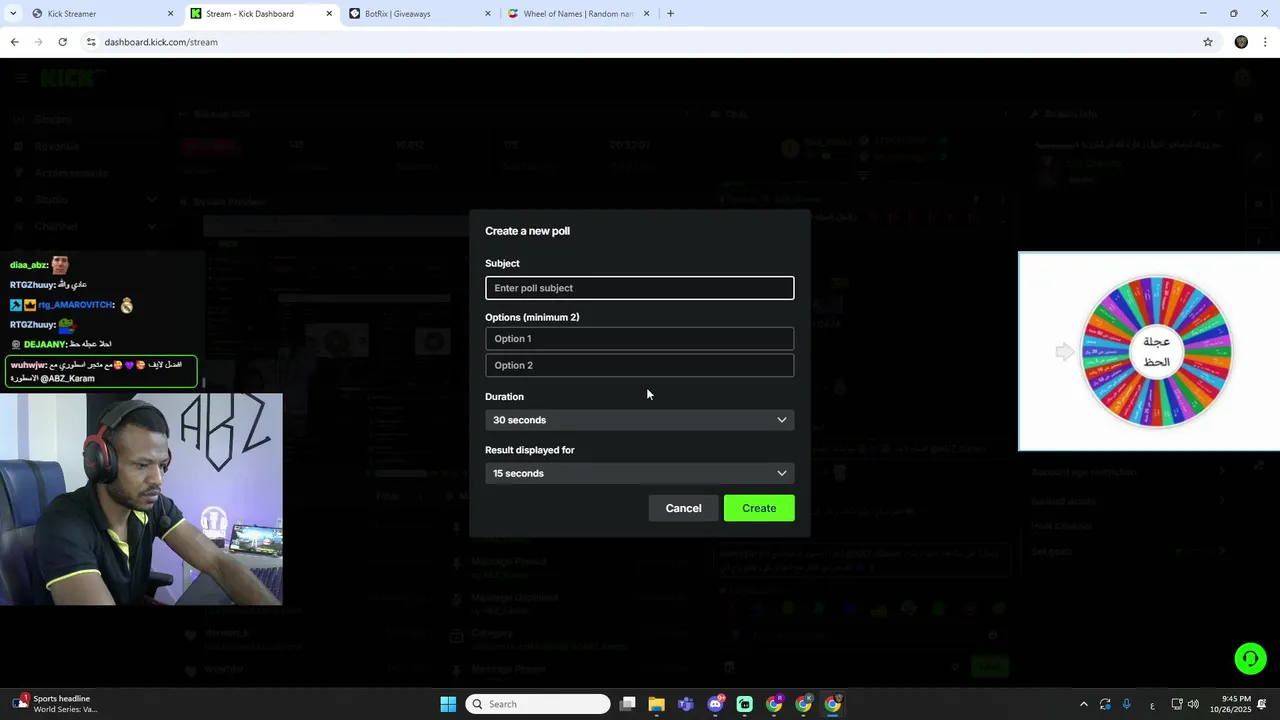Close the BotRix Giveaways tab

[488, 14]
